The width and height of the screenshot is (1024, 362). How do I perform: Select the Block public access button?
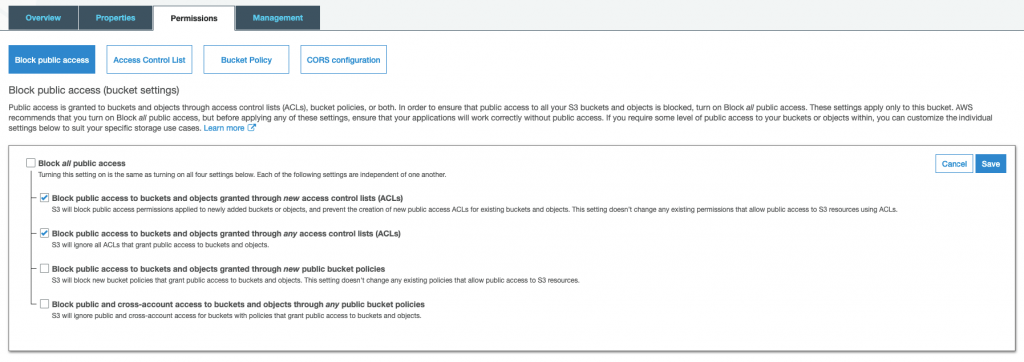[x=52, y=59]
